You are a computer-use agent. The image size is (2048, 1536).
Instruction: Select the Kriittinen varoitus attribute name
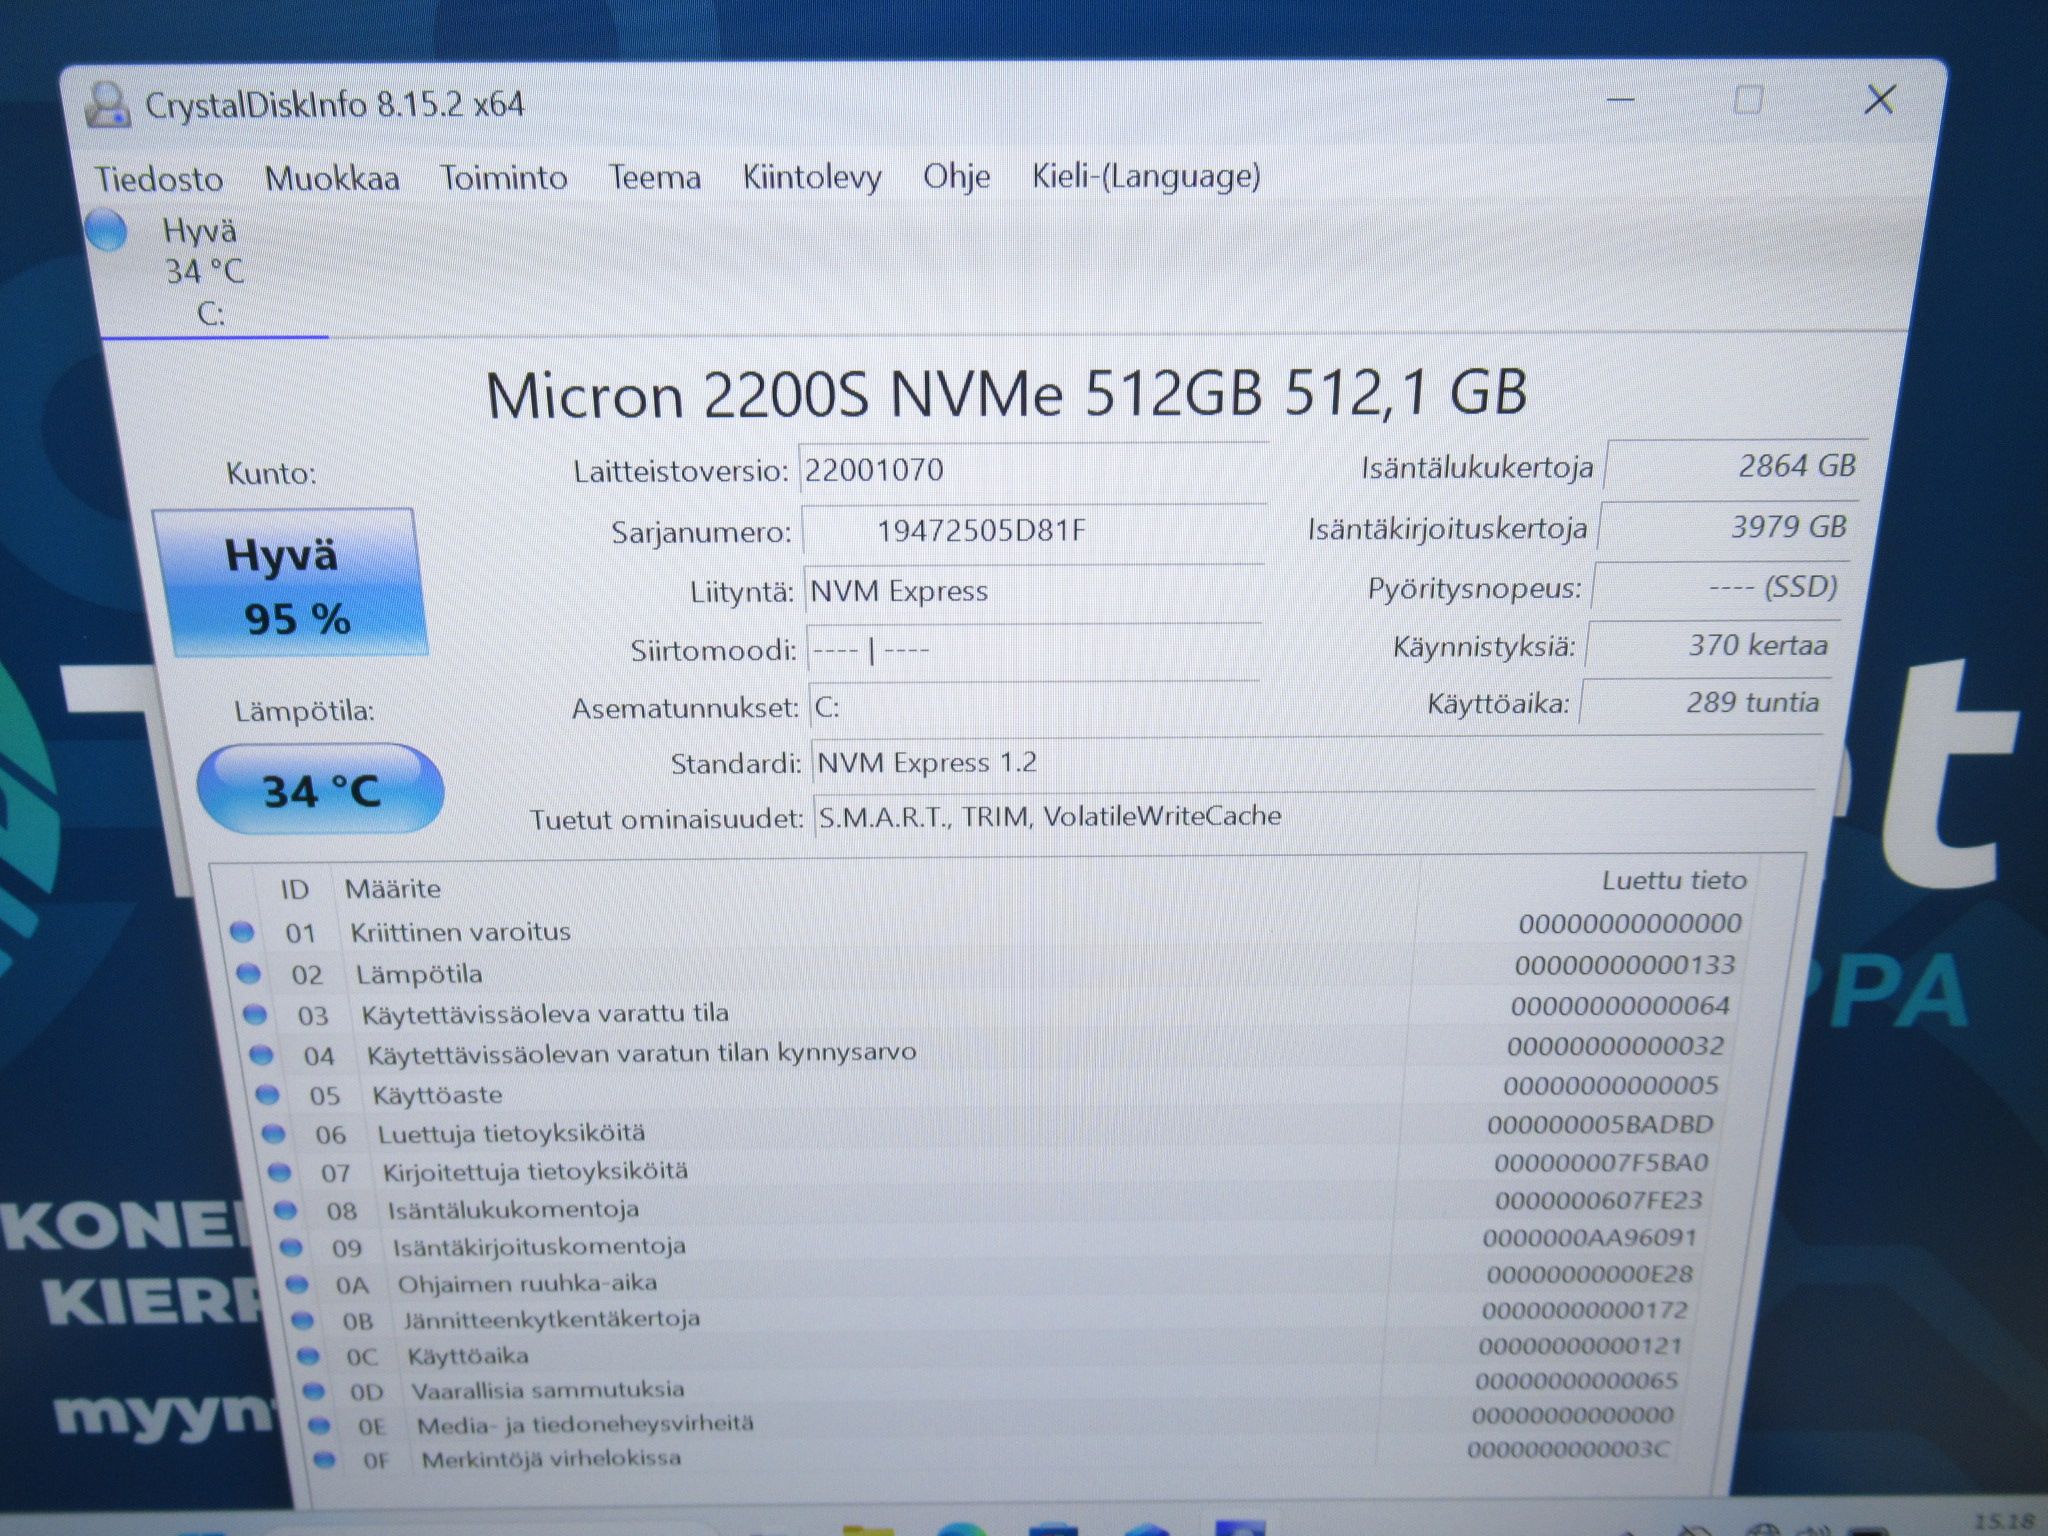[x=460, y=932]
